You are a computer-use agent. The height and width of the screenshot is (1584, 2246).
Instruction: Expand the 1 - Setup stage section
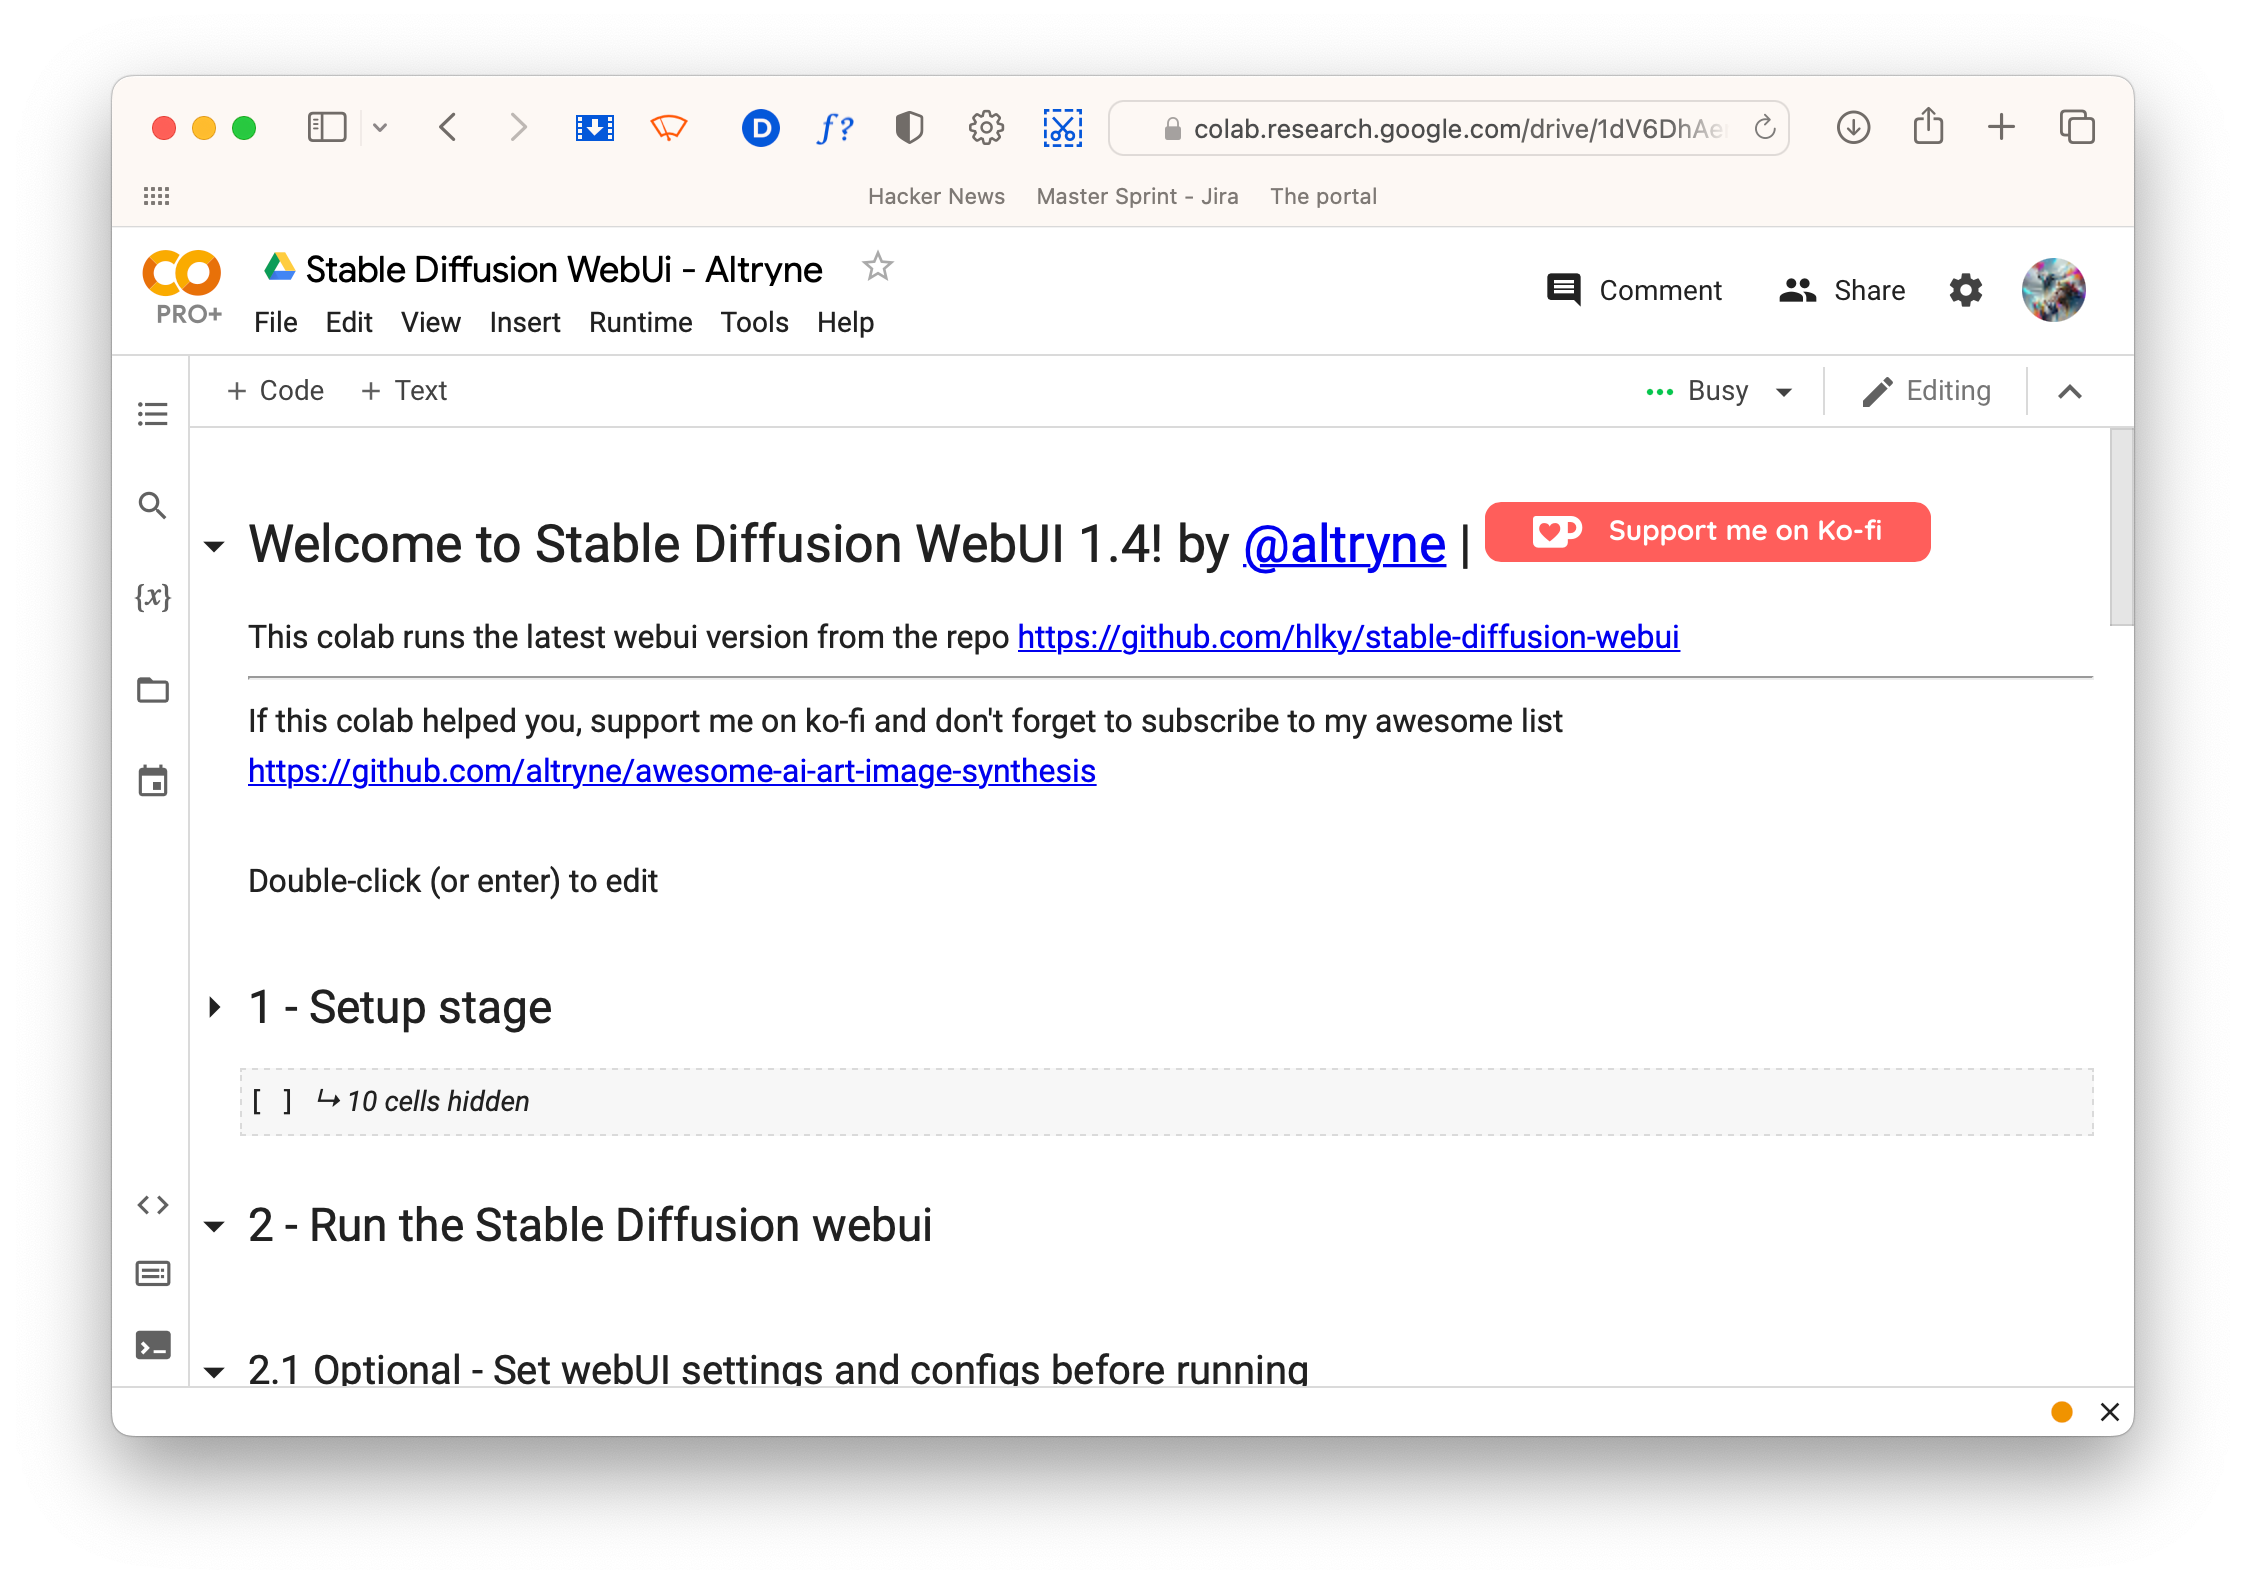pos(214,1007)
